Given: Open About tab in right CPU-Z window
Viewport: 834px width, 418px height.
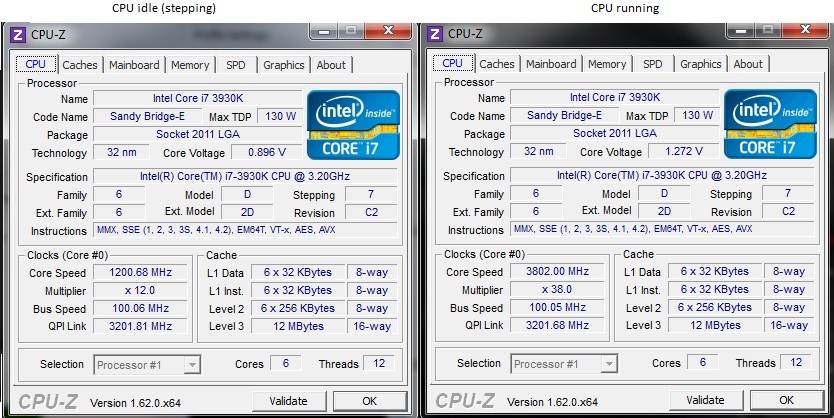Looking at the screenshot, I should pos(748,64).
